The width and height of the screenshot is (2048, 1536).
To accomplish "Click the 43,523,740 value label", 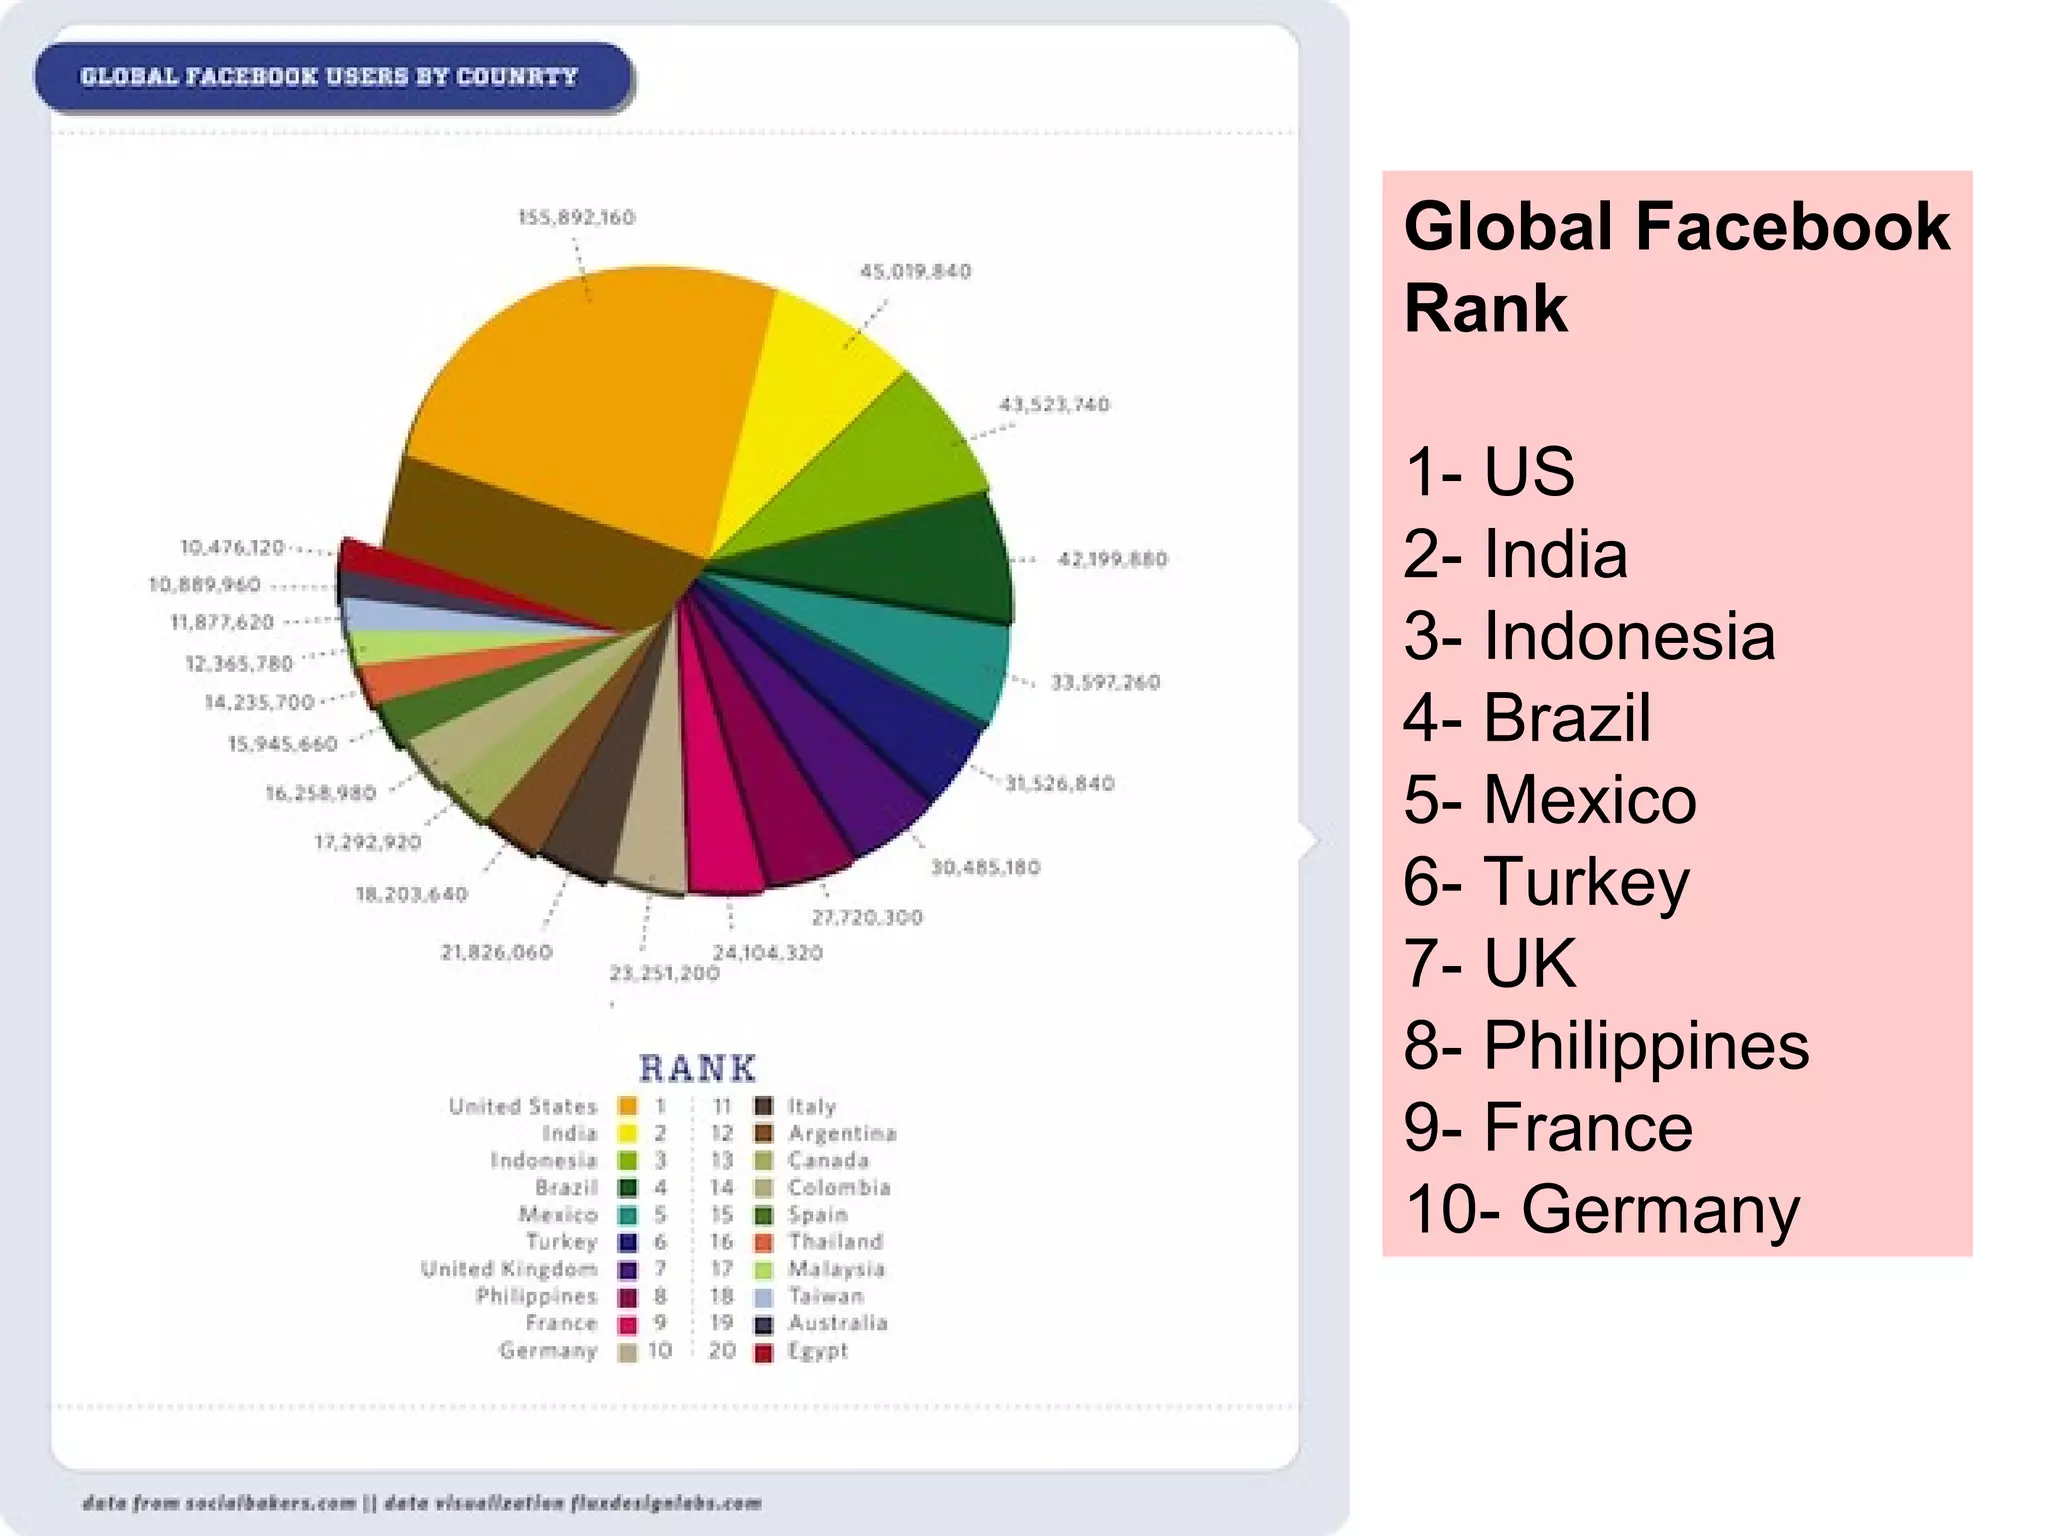I will tap(1054, 404).
